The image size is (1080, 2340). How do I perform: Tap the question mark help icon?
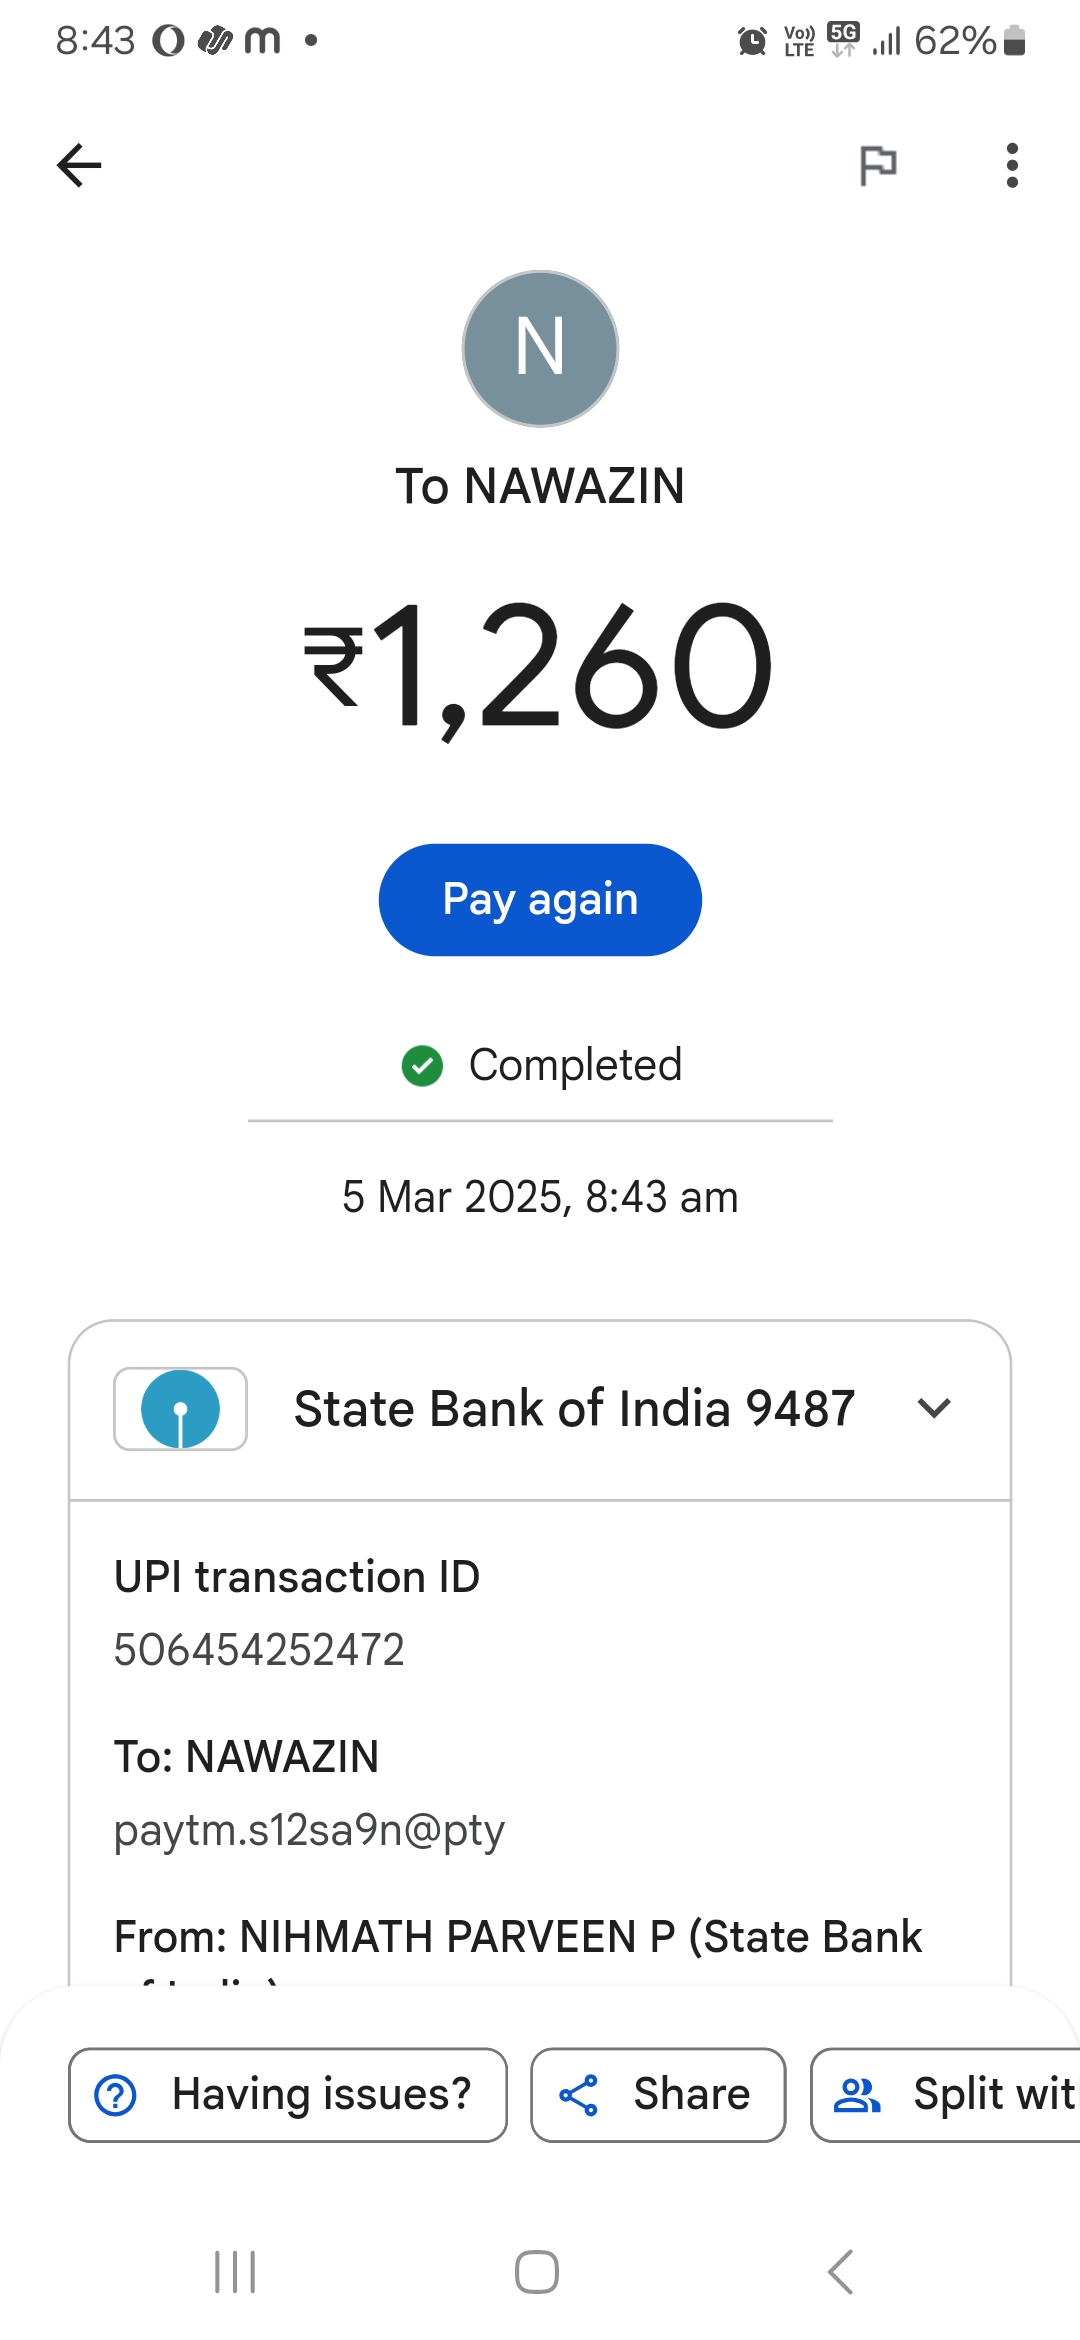point(116,2095)
